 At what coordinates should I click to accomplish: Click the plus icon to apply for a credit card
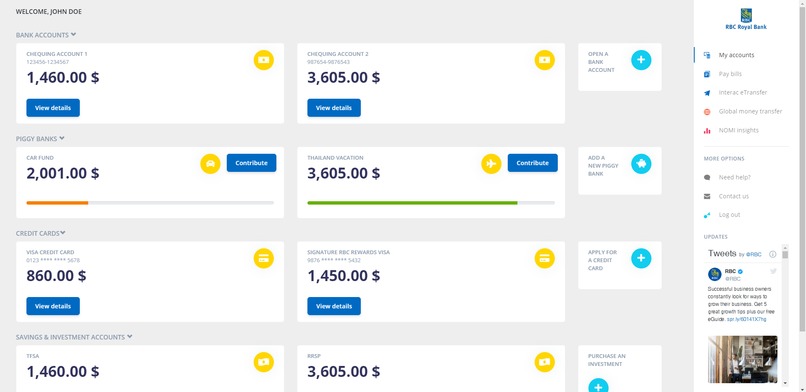pos(641,258)
